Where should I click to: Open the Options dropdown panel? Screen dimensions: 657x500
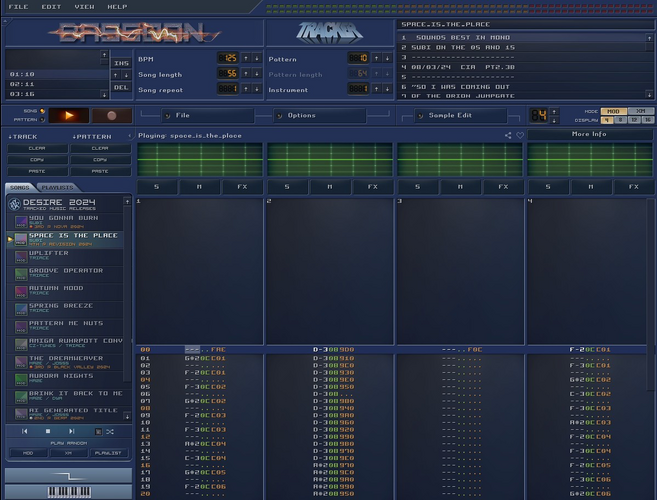(x=319, y=115)
